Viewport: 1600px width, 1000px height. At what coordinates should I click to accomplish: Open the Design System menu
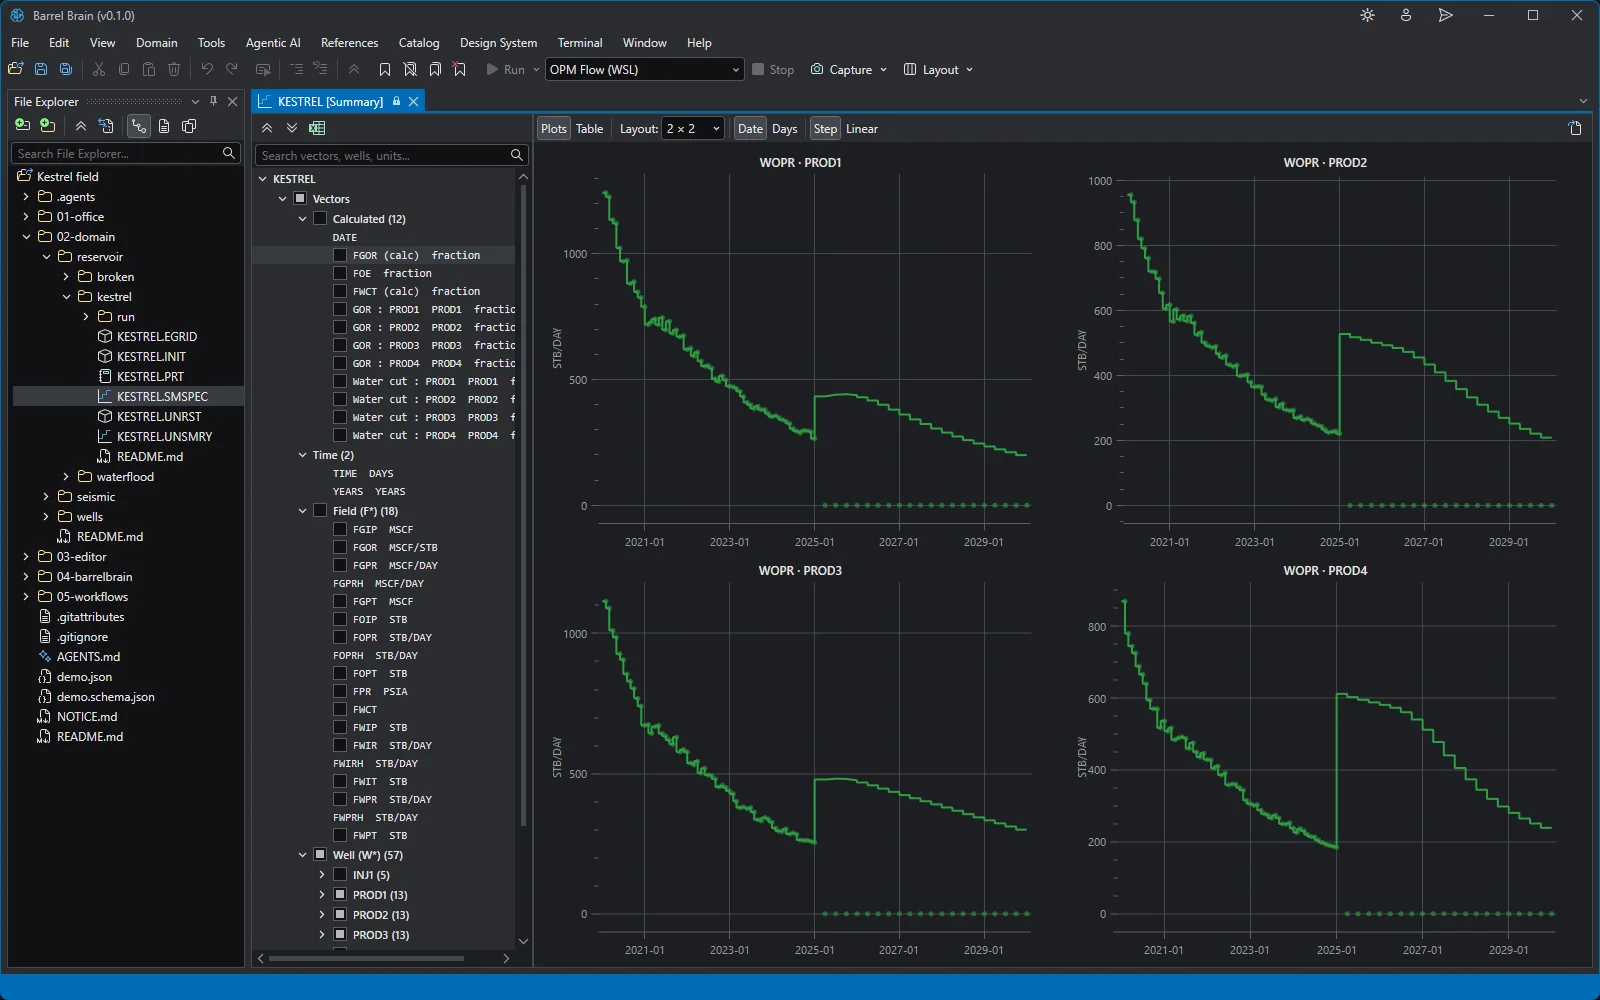click(x=498, y=43)
